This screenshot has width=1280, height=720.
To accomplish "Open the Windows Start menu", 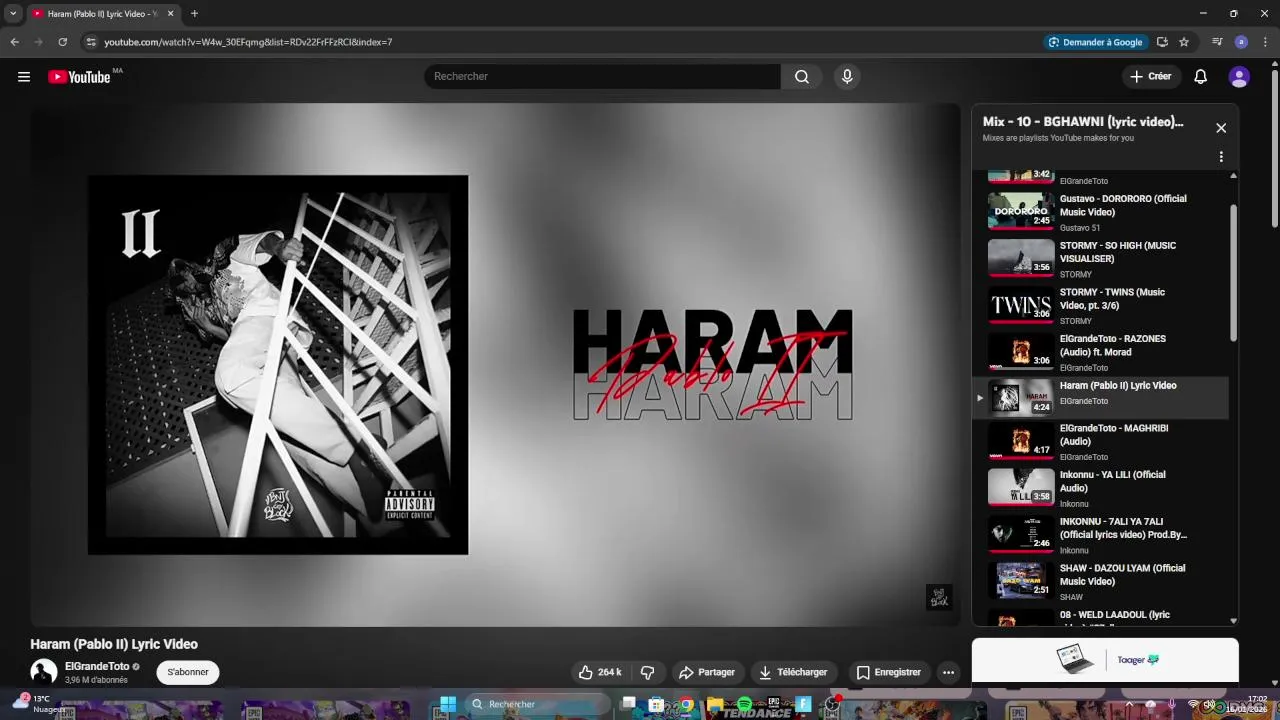I will 448,704.
